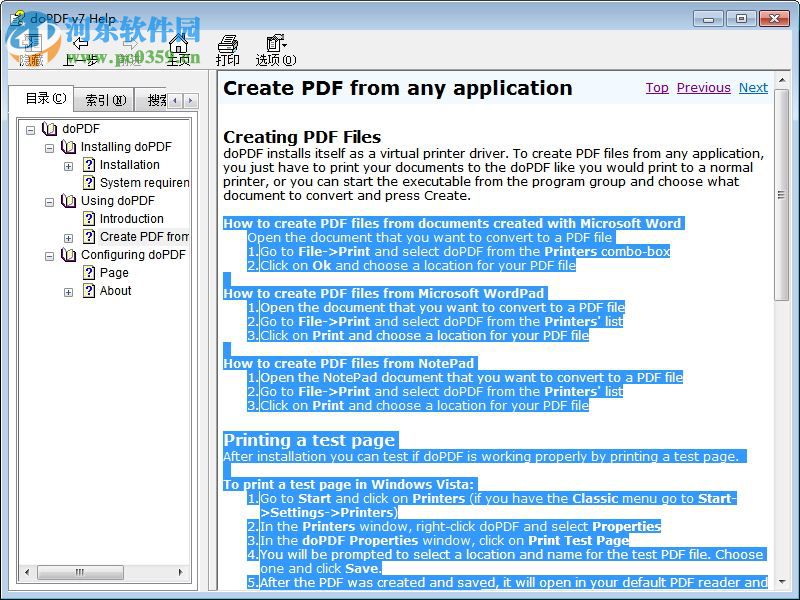Click the Home (主页) house icon
The width and height of the screenshot is (800, 600).
(x=178, y=45)
